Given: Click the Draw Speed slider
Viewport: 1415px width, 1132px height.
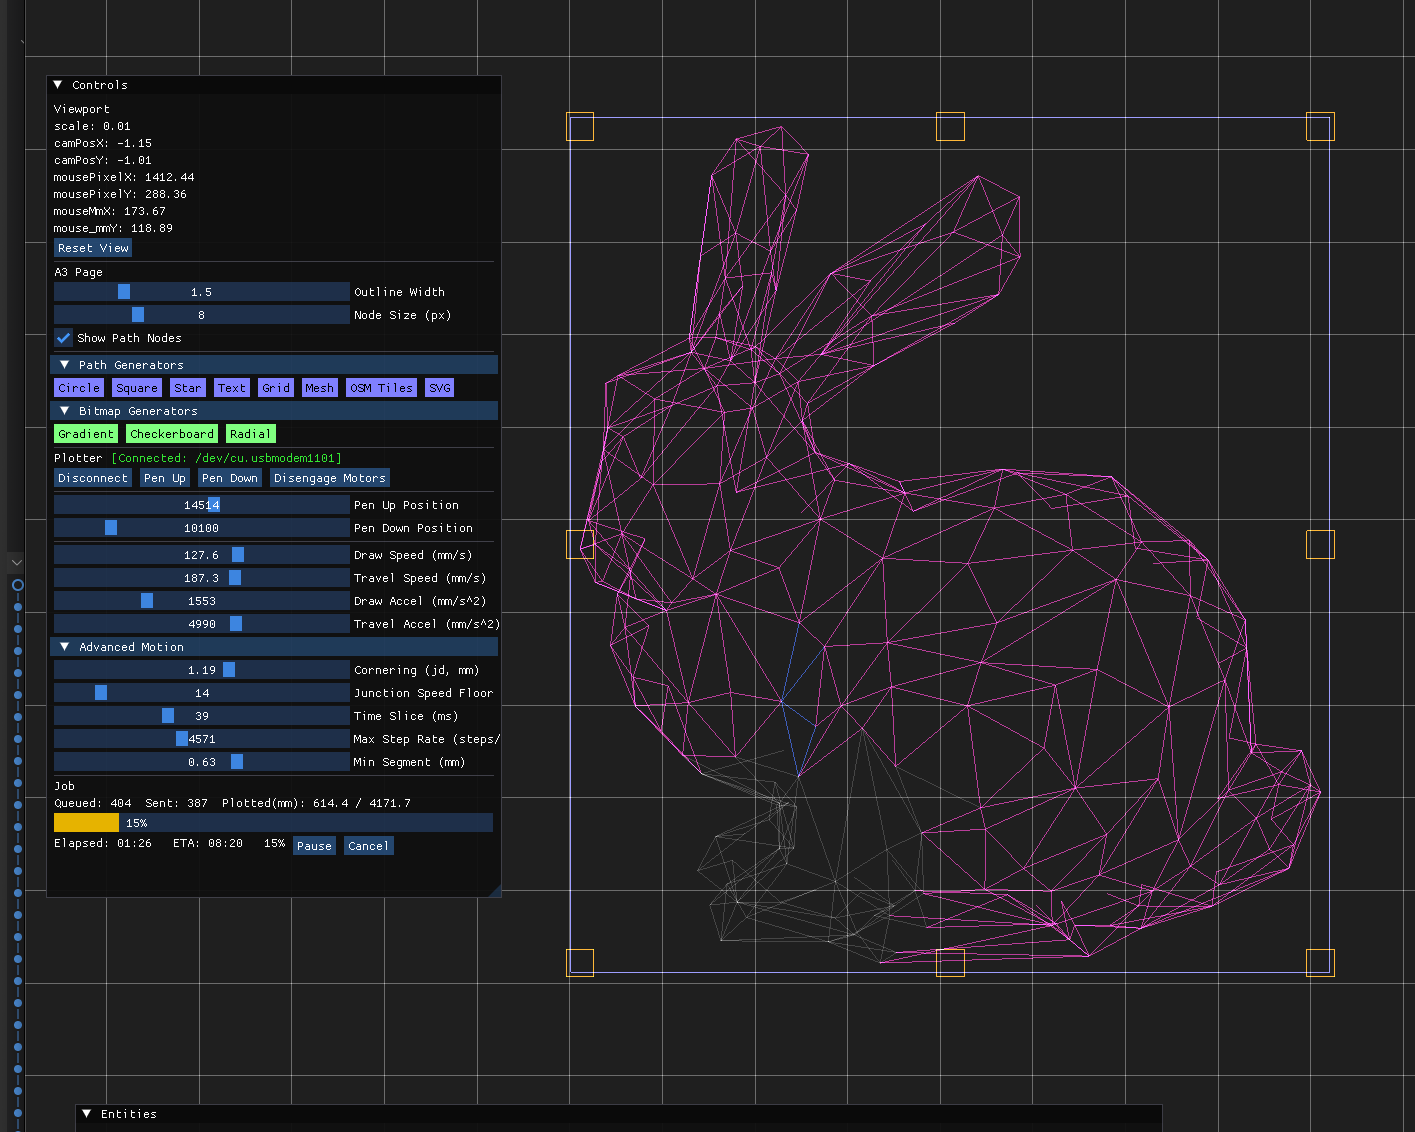Looking at the screenshot, I should click(201, 555).
